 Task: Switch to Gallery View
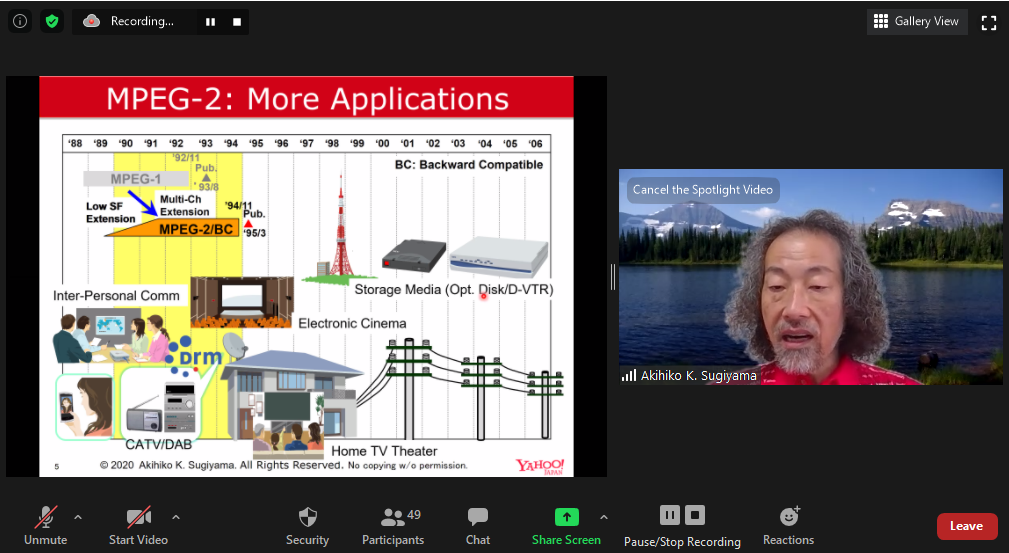point(916,21)
